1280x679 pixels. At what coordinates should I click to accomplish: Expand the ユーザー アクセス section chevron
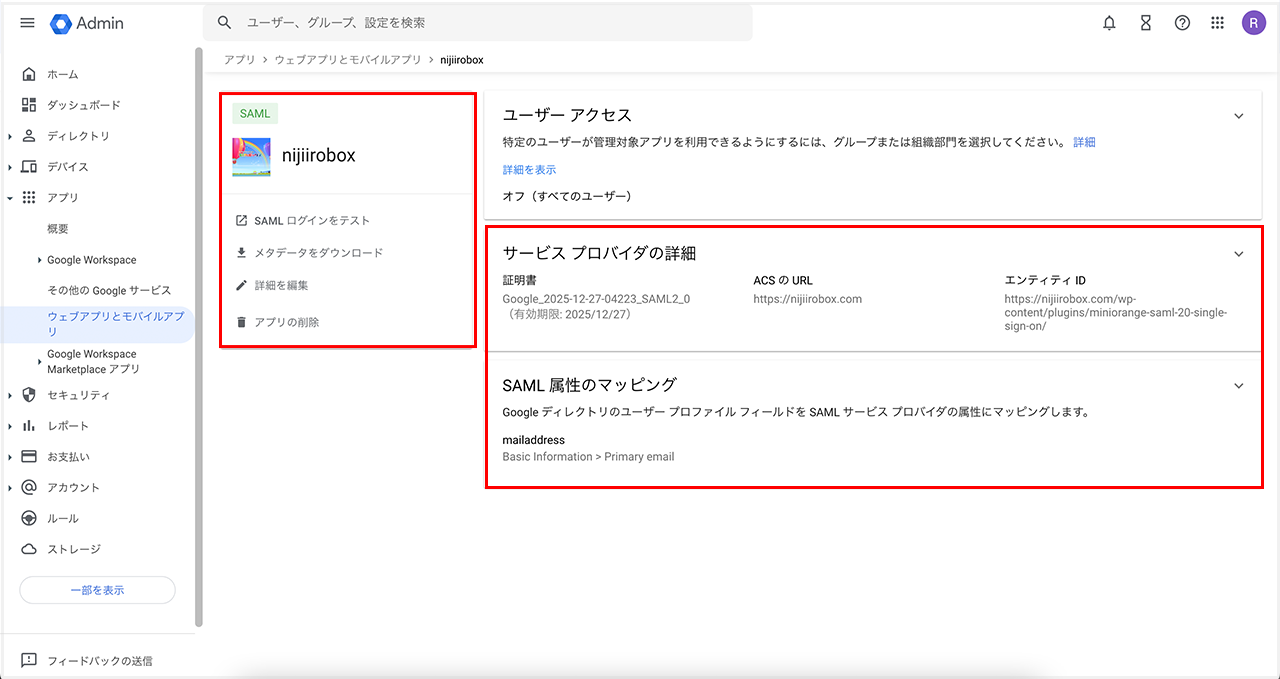coord(1238,116)
